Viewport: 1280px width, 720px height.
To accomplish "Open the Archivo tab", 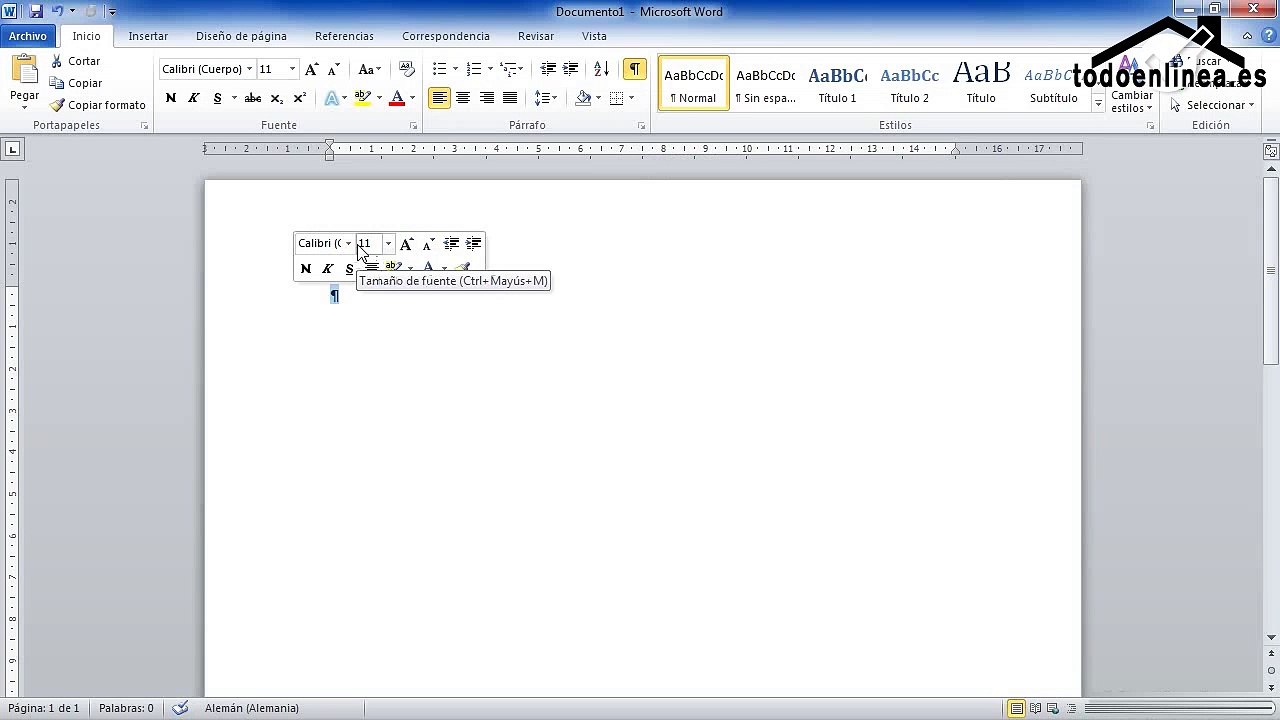I will [x=28, y=36].
